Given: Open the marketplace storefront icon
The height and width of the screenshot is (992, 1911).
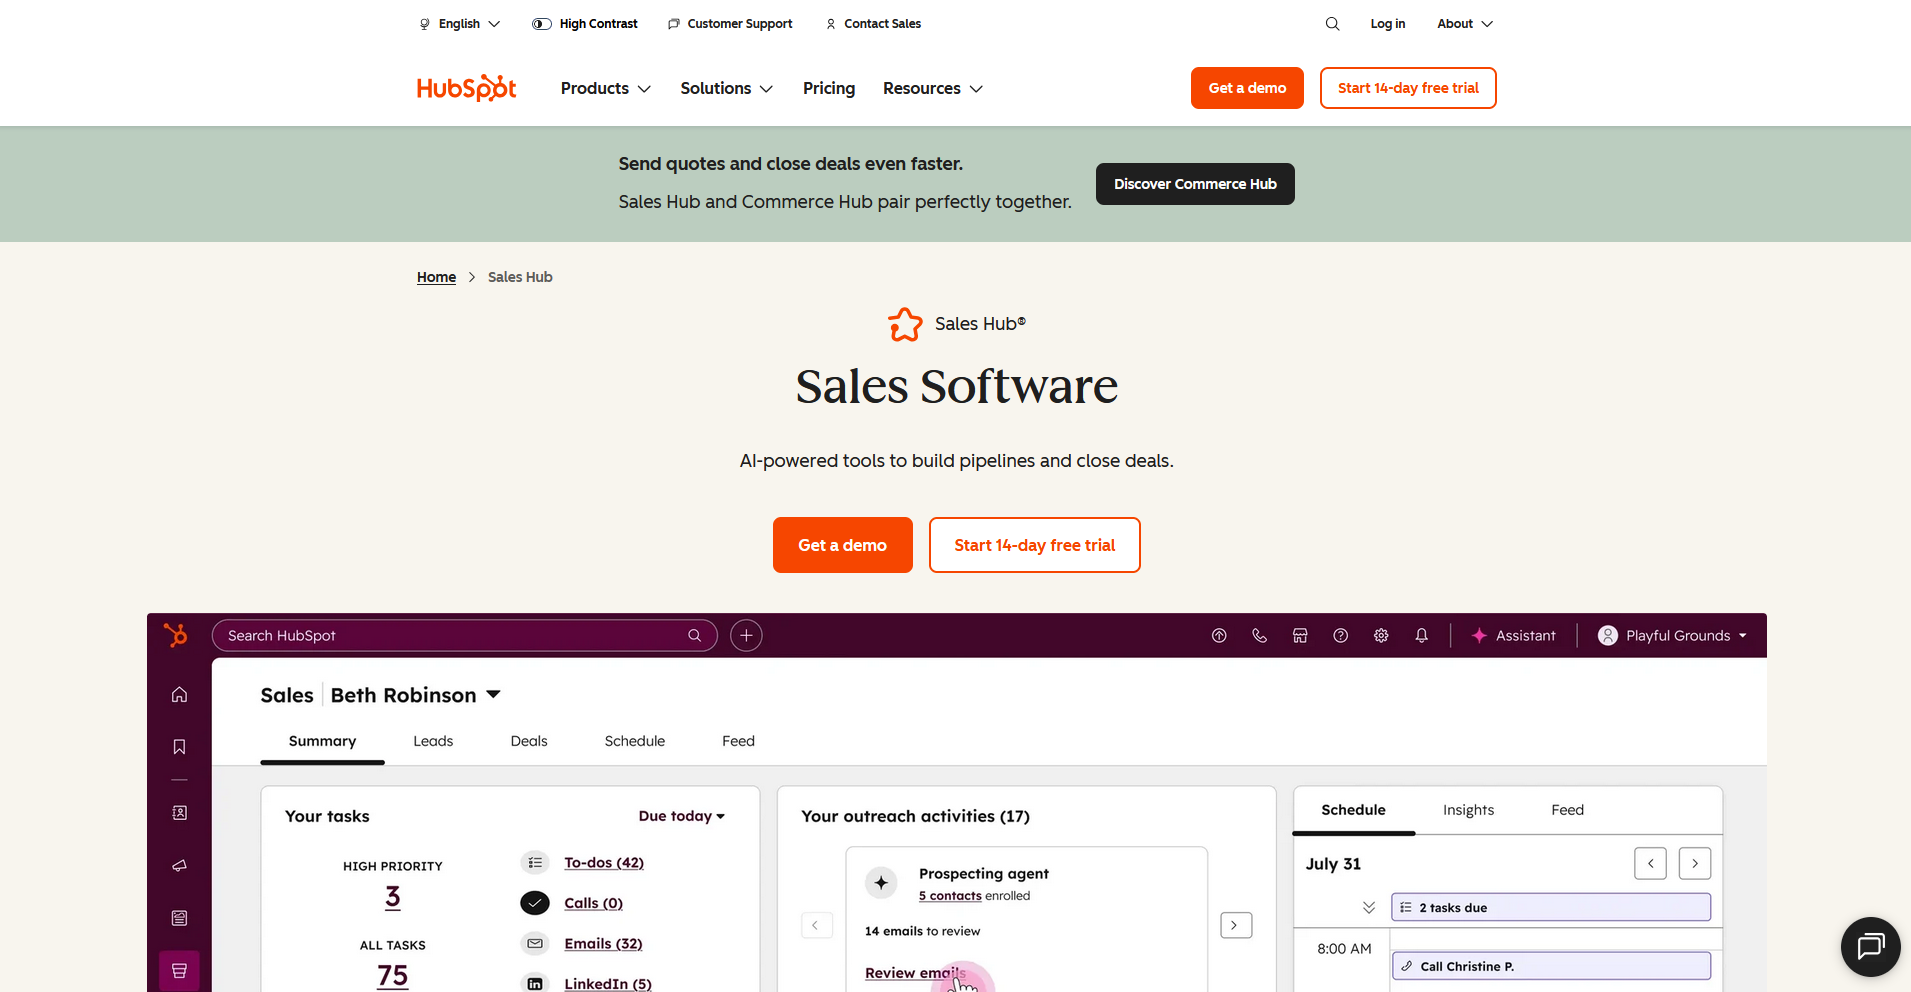Looking at the screenshot, I should coord(1300,635).
